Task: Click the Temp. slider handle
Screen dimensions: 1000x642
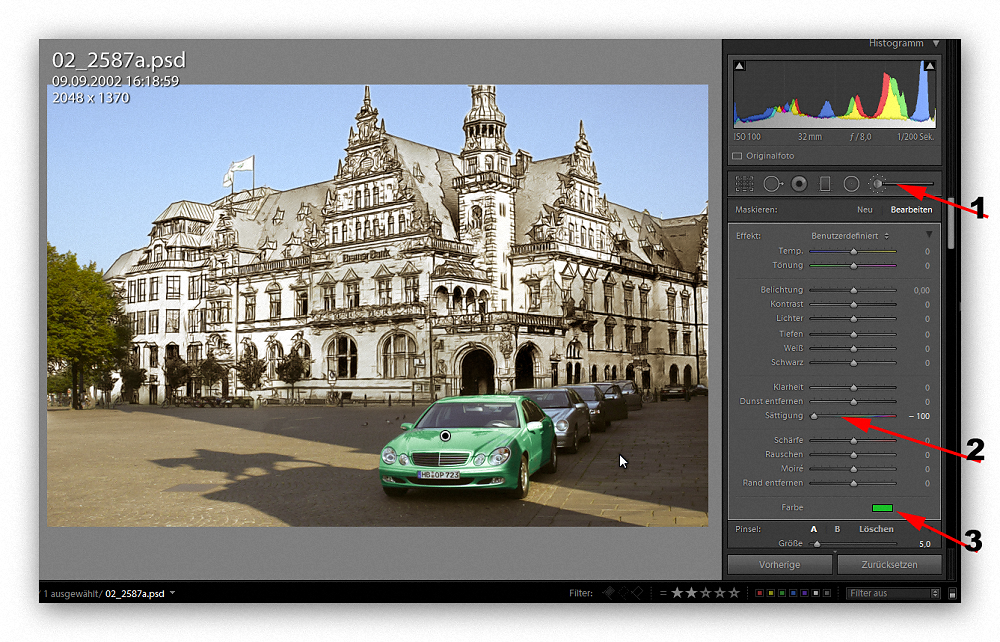Action: (x=853, y=252)
